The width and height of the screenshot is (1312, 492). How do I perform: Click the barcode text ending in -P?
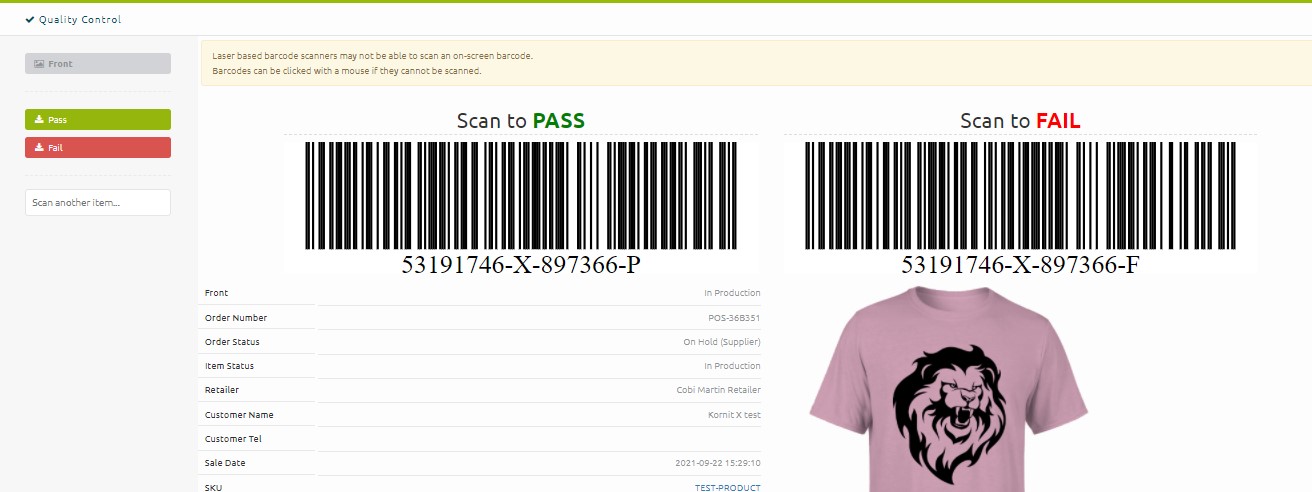(x=521, y=265)
